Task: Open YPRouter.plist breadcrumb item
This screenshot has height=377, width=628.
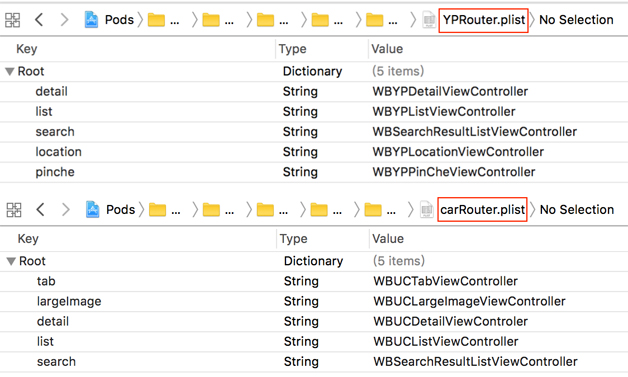Action: click(483, 20)
